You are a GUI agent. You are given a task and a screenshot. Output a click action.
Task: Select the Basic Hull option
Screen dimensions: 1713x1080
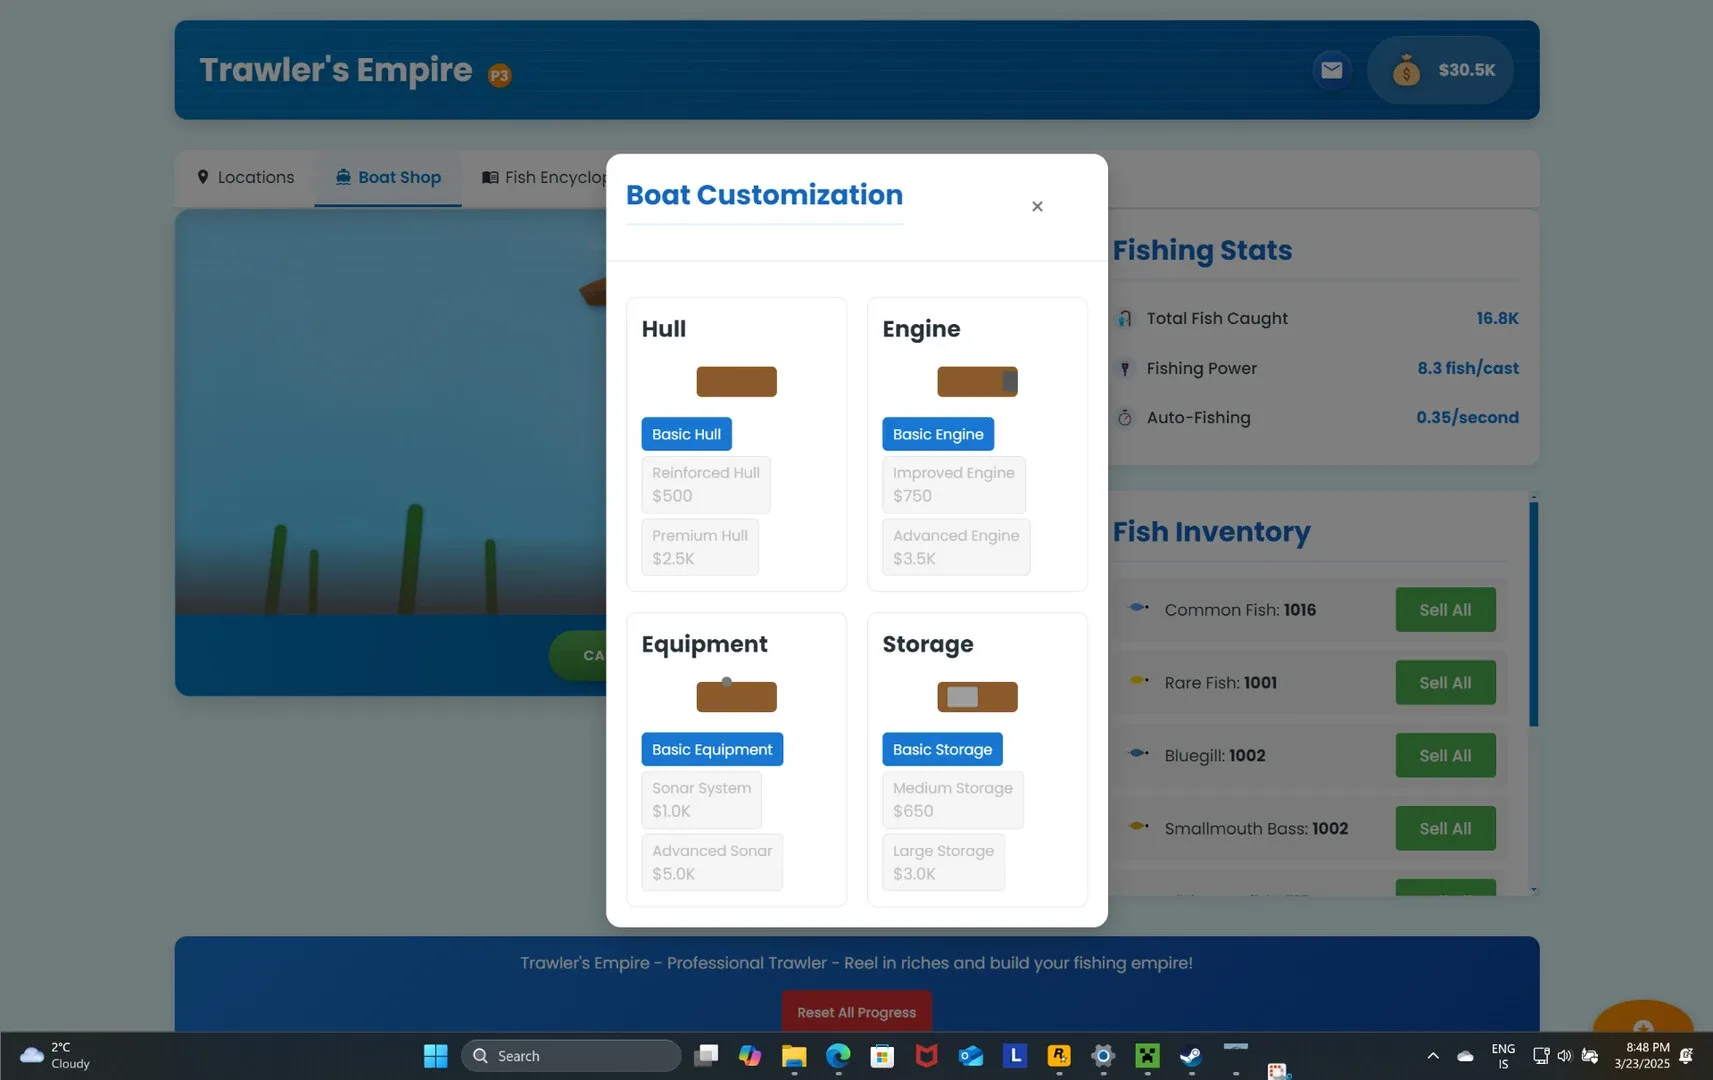point(686,434)
